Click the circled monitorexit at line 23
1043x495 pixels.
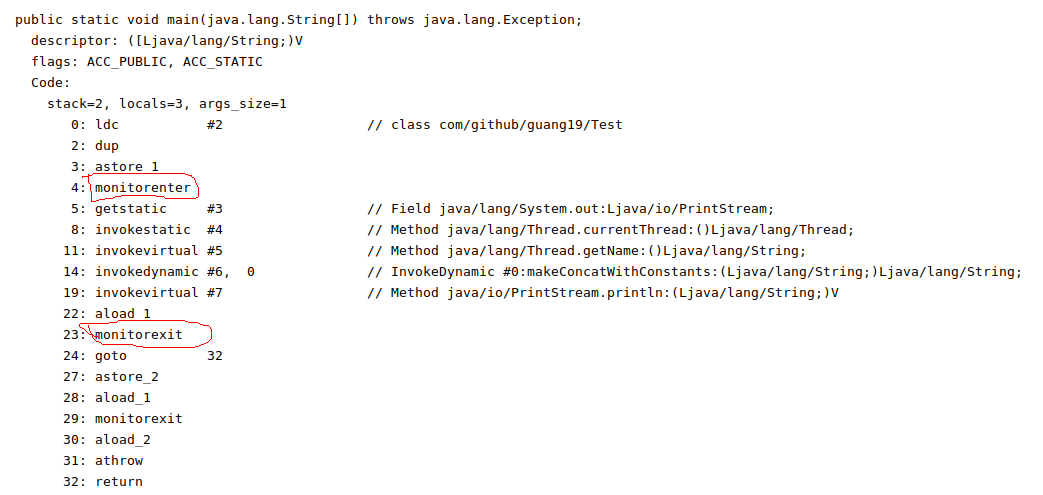click(x=138, y=335)
